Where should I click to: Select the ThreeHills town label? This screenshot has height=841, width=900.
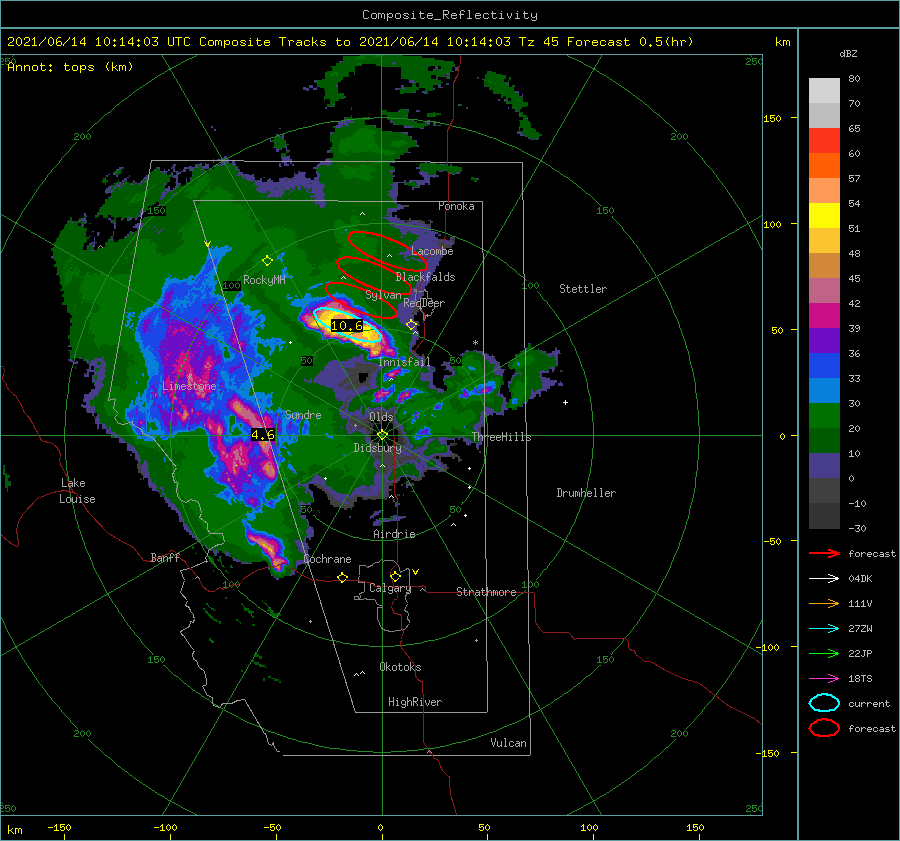(501, 437)
